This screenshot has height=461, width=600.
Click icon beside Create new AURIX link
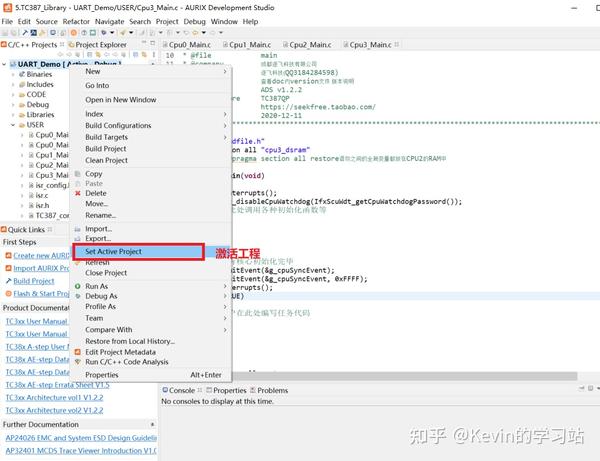8,256
